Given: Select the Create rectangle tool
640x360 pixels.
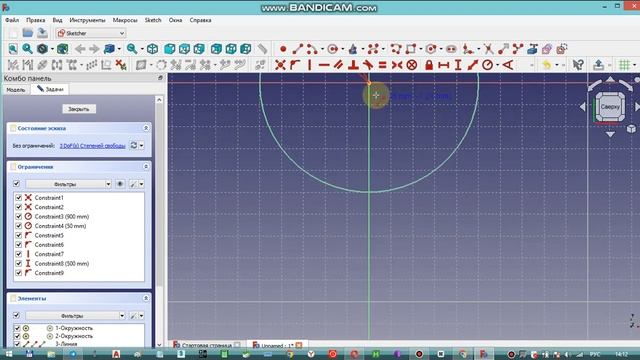Looking at the screenshot, I should [411, 49].
